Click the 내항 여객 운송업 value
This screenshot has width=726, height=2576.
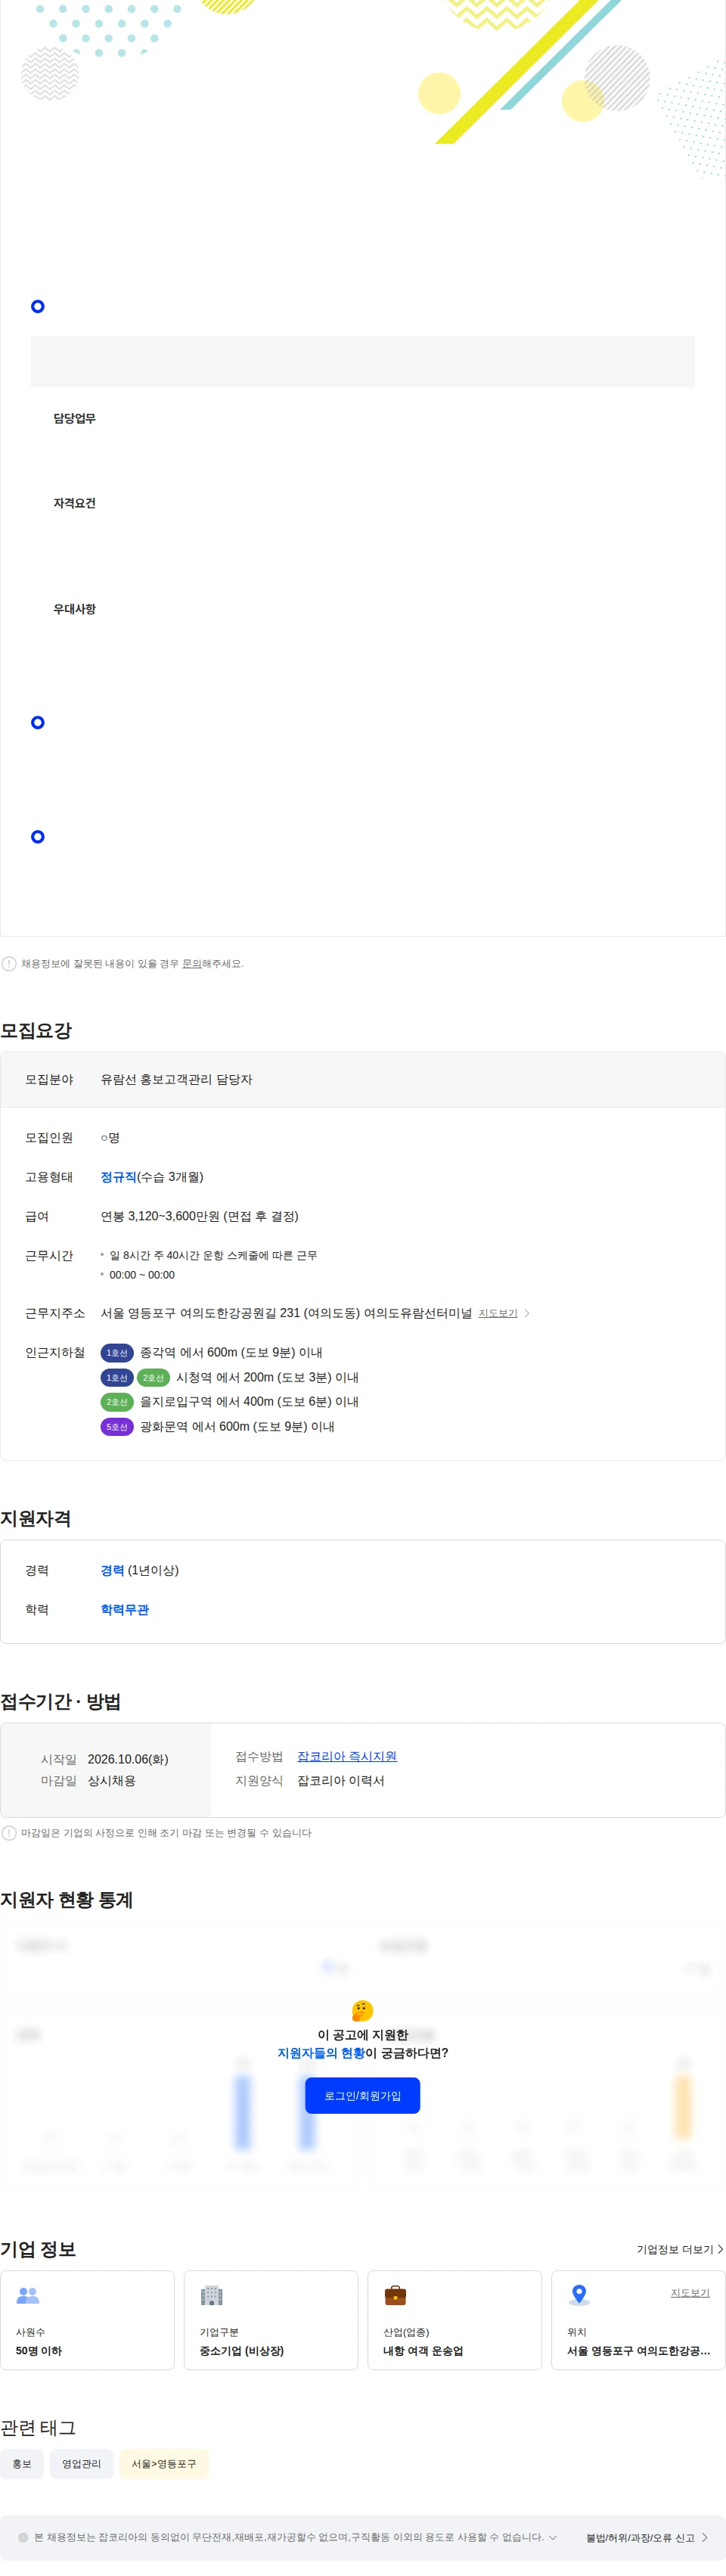[423, 2351]
